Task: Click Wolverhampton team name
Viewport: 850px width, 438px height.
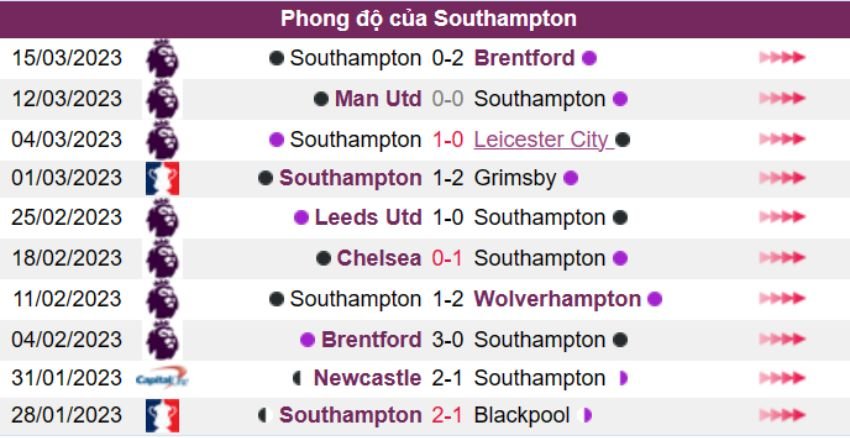Action: (557, 299)
